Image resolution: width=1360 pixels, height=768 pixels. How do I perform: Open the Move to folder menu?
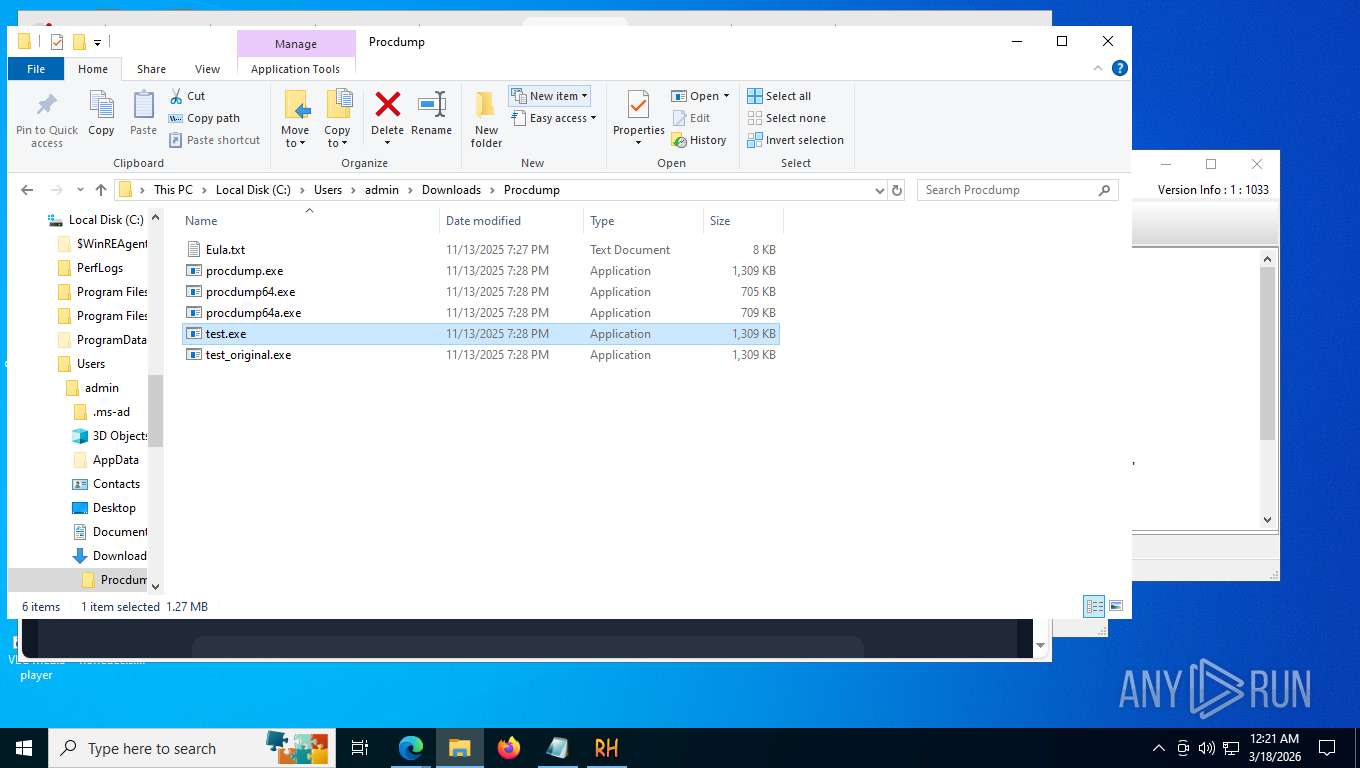coord(295,119)
